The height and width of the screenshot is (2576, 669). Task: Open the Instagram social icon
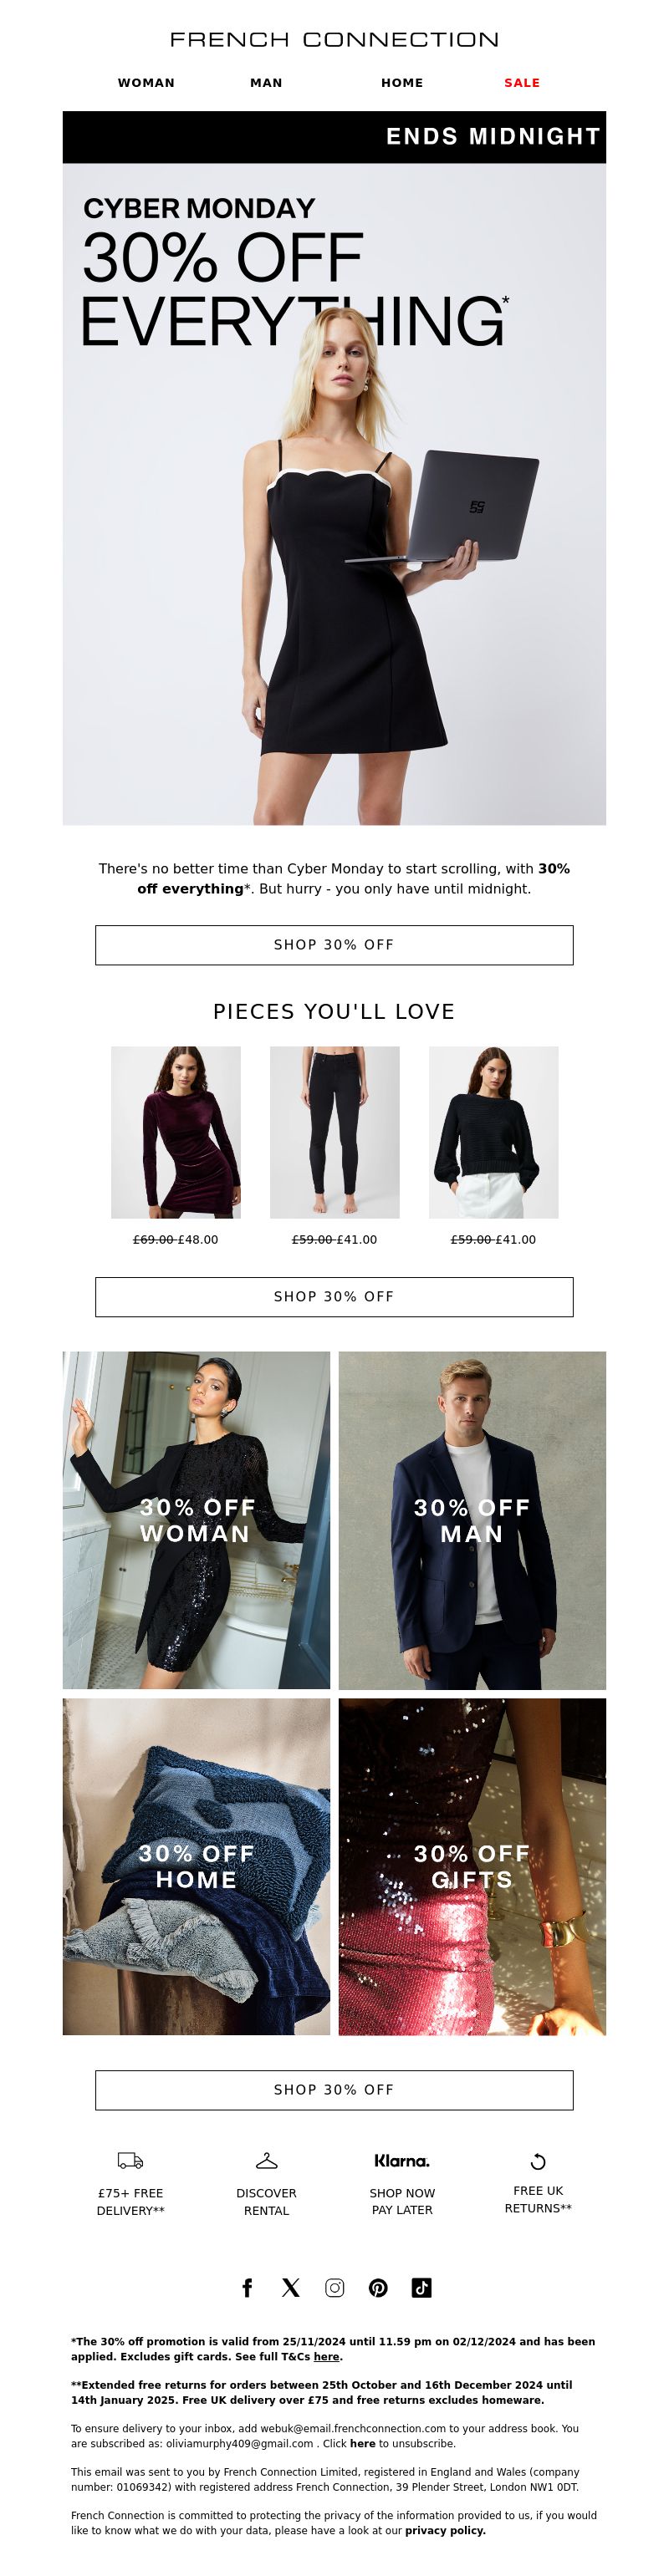click(x=334, y=2287)
